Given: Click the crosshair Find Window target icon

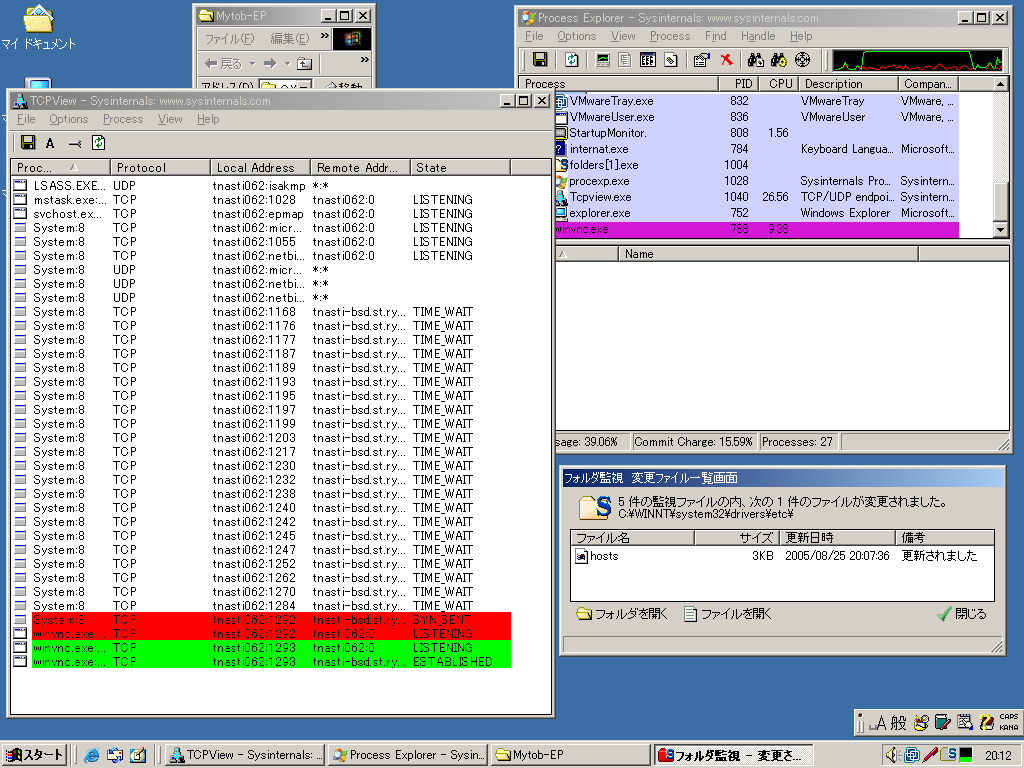Looking at the screenshot, I should 802,60.
